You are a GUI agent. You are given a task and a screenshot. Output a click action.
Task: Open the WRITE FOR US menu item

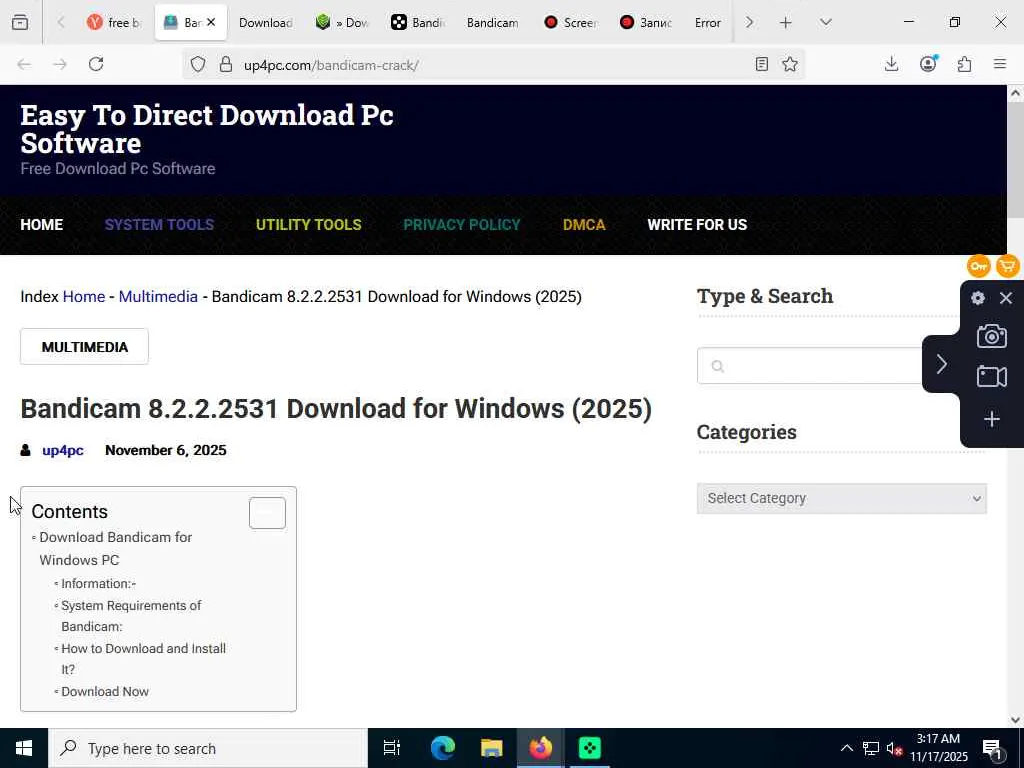tap(697, 225)
